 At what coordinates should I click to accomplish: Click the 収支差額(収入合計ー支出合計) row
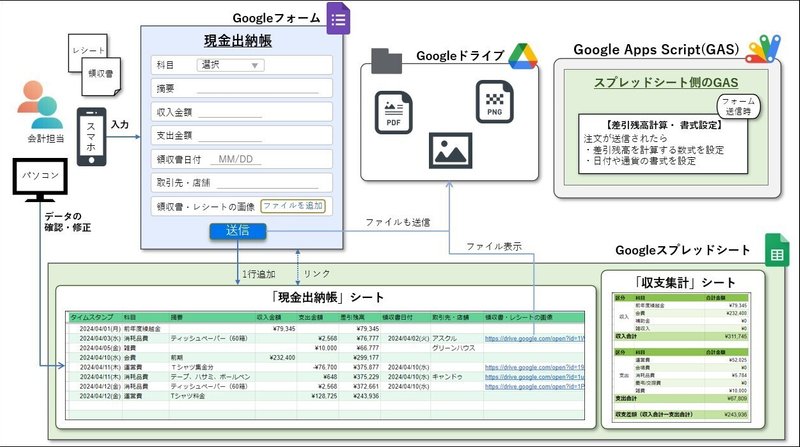tap(681, 415)
